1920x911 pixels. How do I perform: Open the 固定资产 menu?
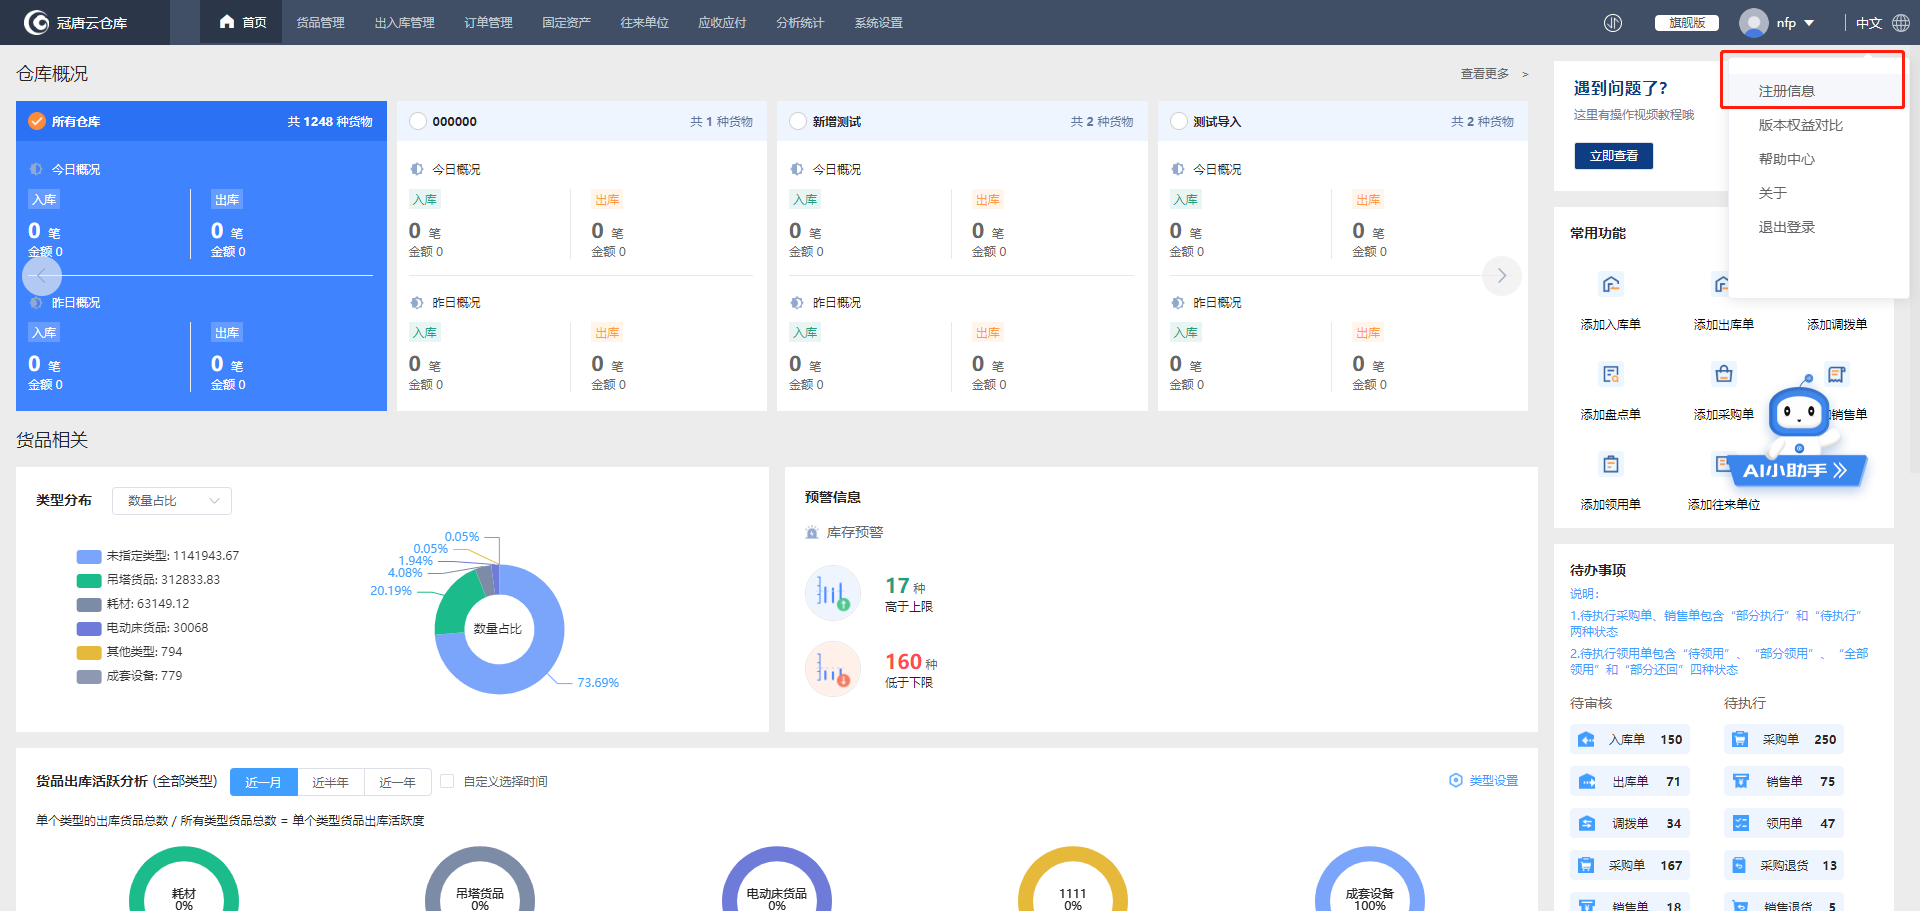click(566, 22)
